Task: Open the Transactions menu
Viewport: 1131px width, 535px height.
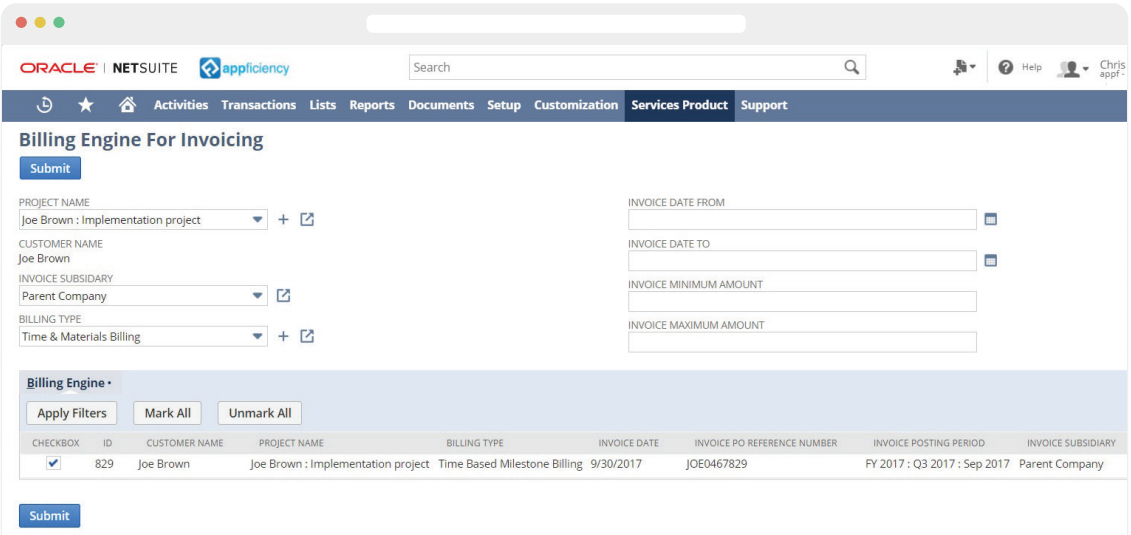Action: [258, 105]
